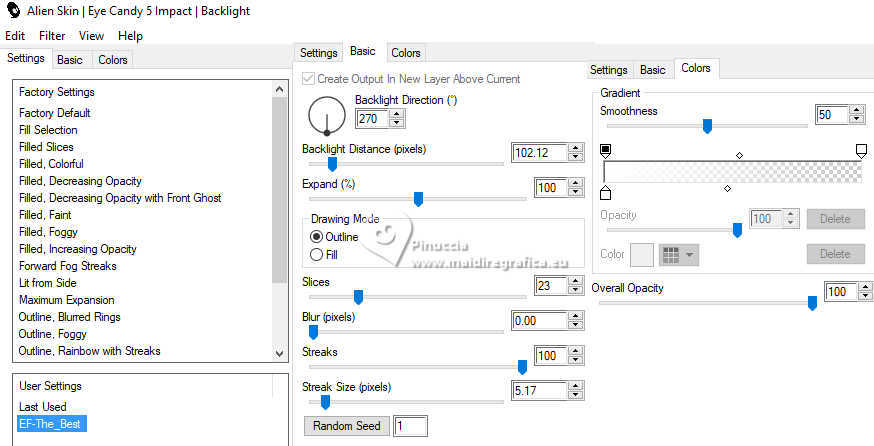874x446 pixels.
Task: Click the backlight direction dial
Action: point(326,117)
